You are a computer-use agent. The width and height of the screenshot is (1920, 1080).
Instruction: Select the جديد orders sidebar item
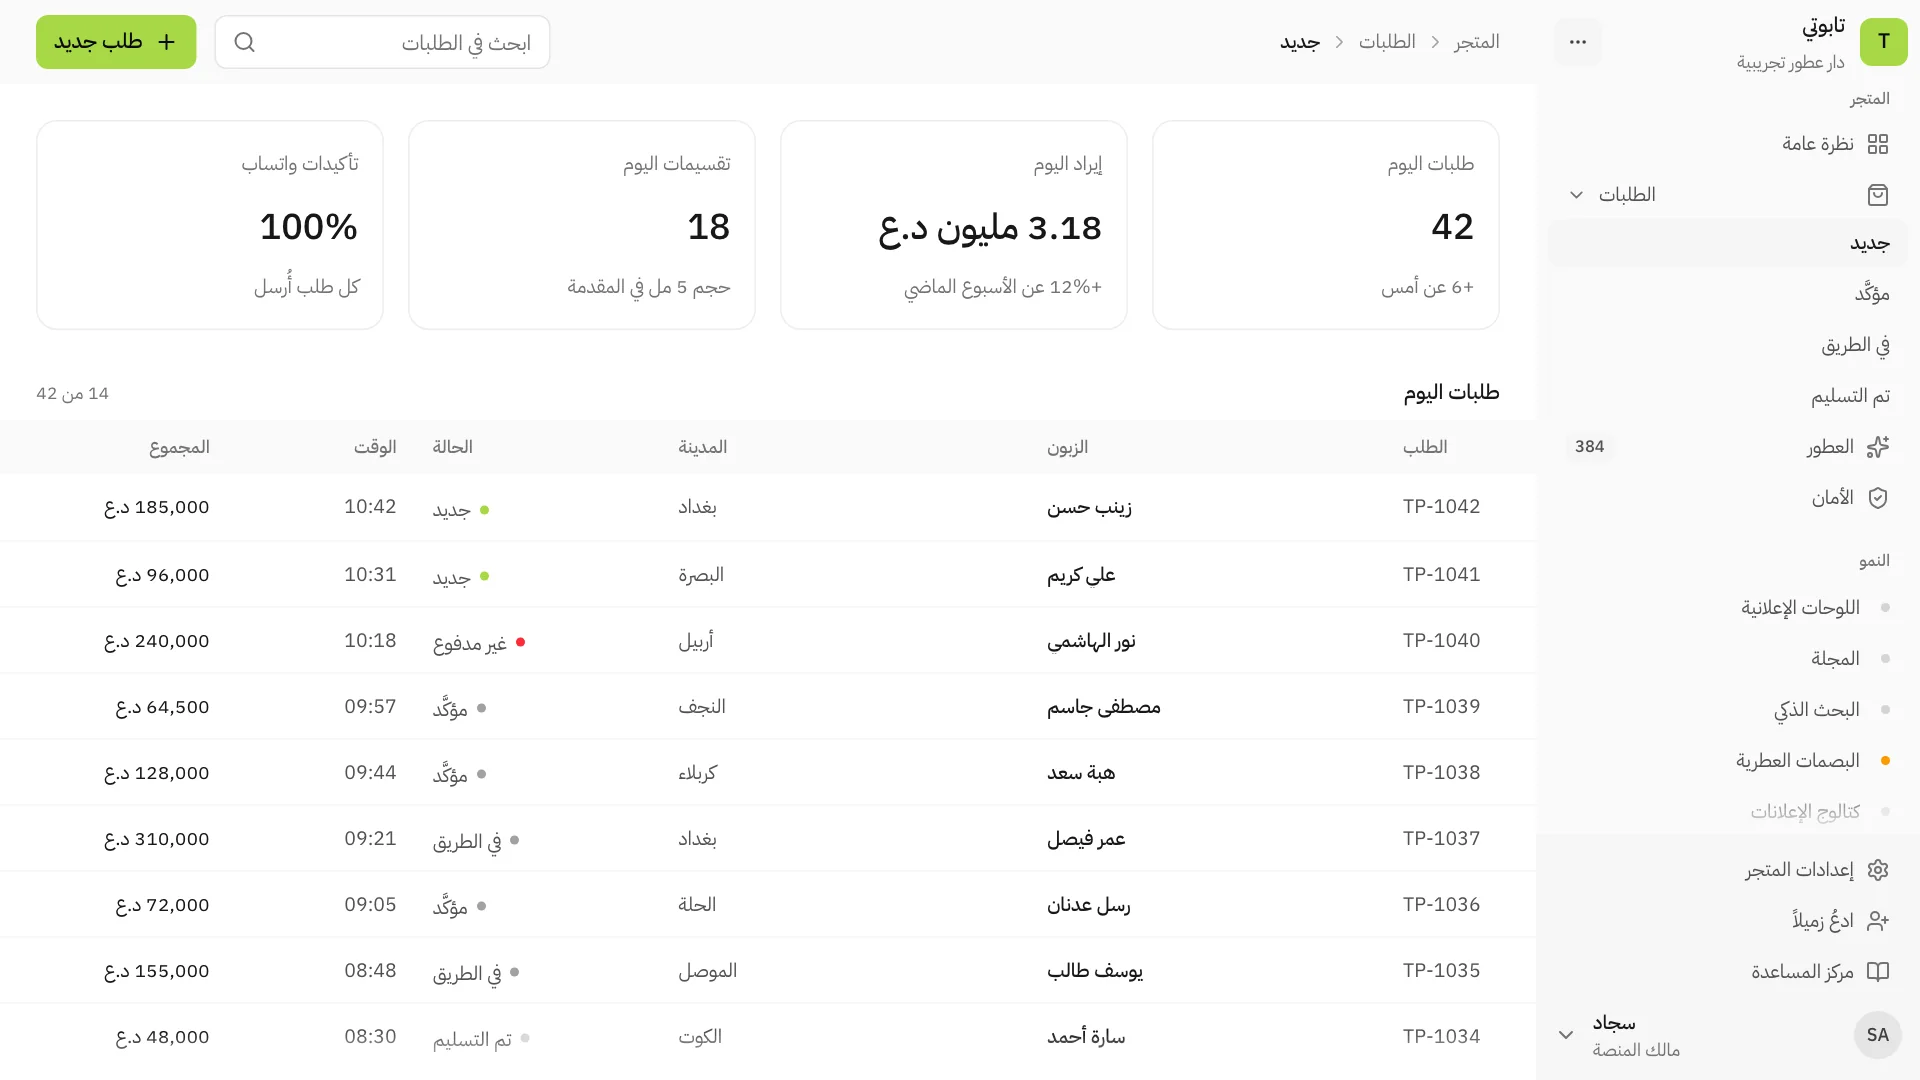[x=1728, y=243]
